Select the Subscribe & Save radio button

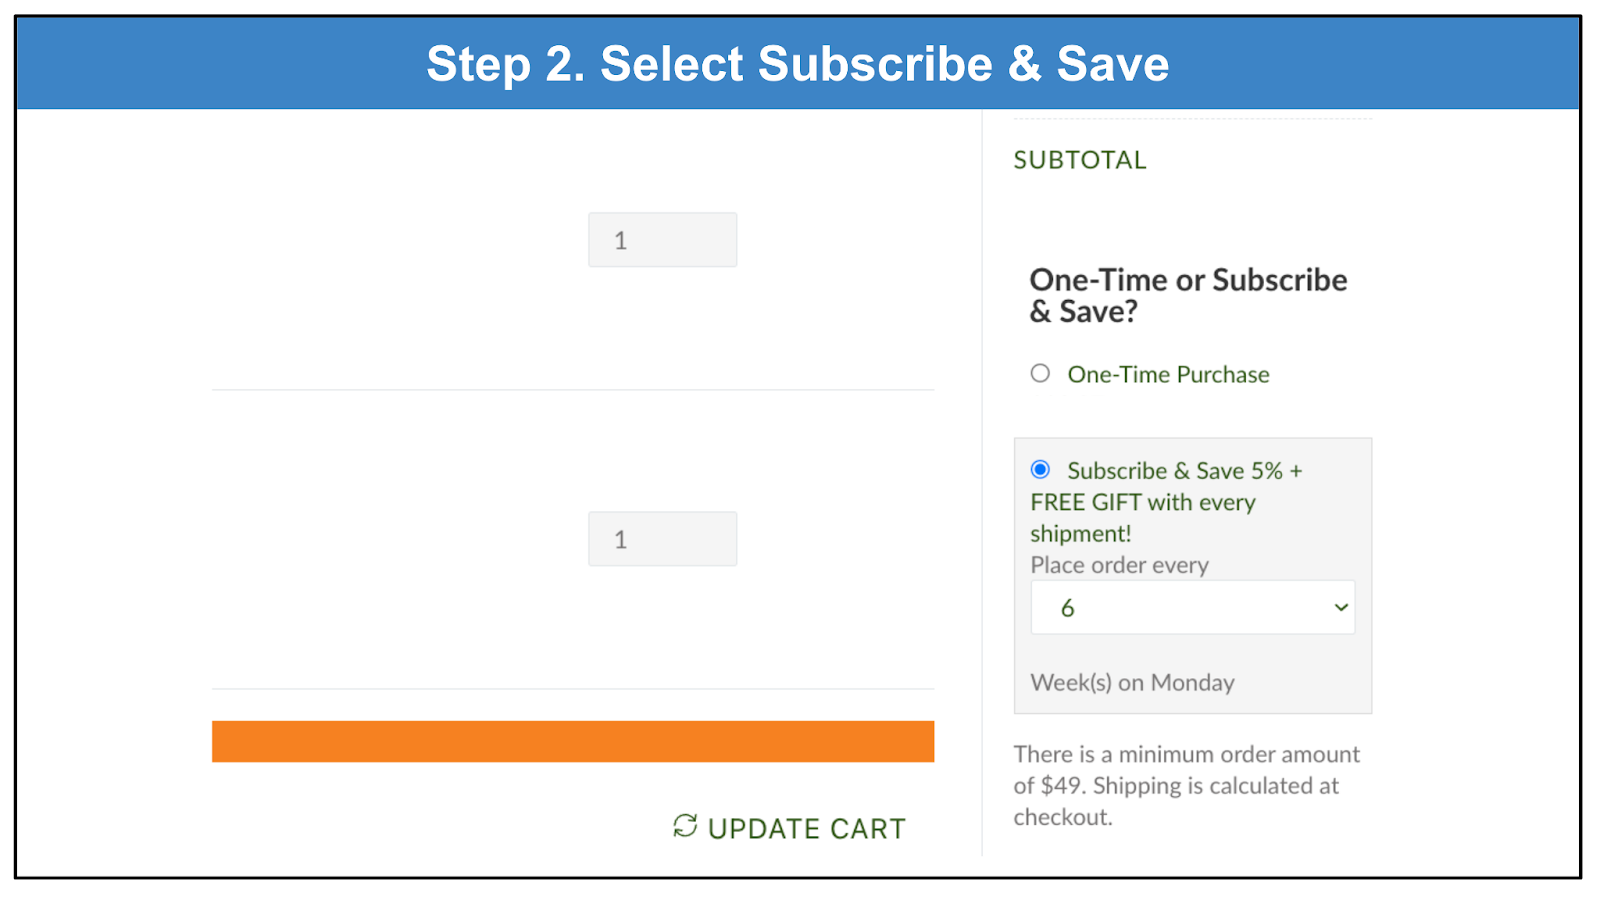(x=1040, y=469)
